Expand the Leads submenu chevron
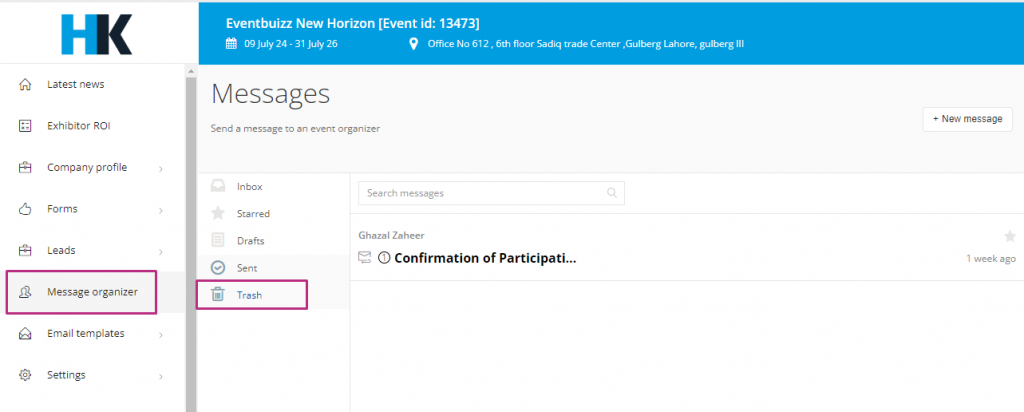 [x=161, y=251]
